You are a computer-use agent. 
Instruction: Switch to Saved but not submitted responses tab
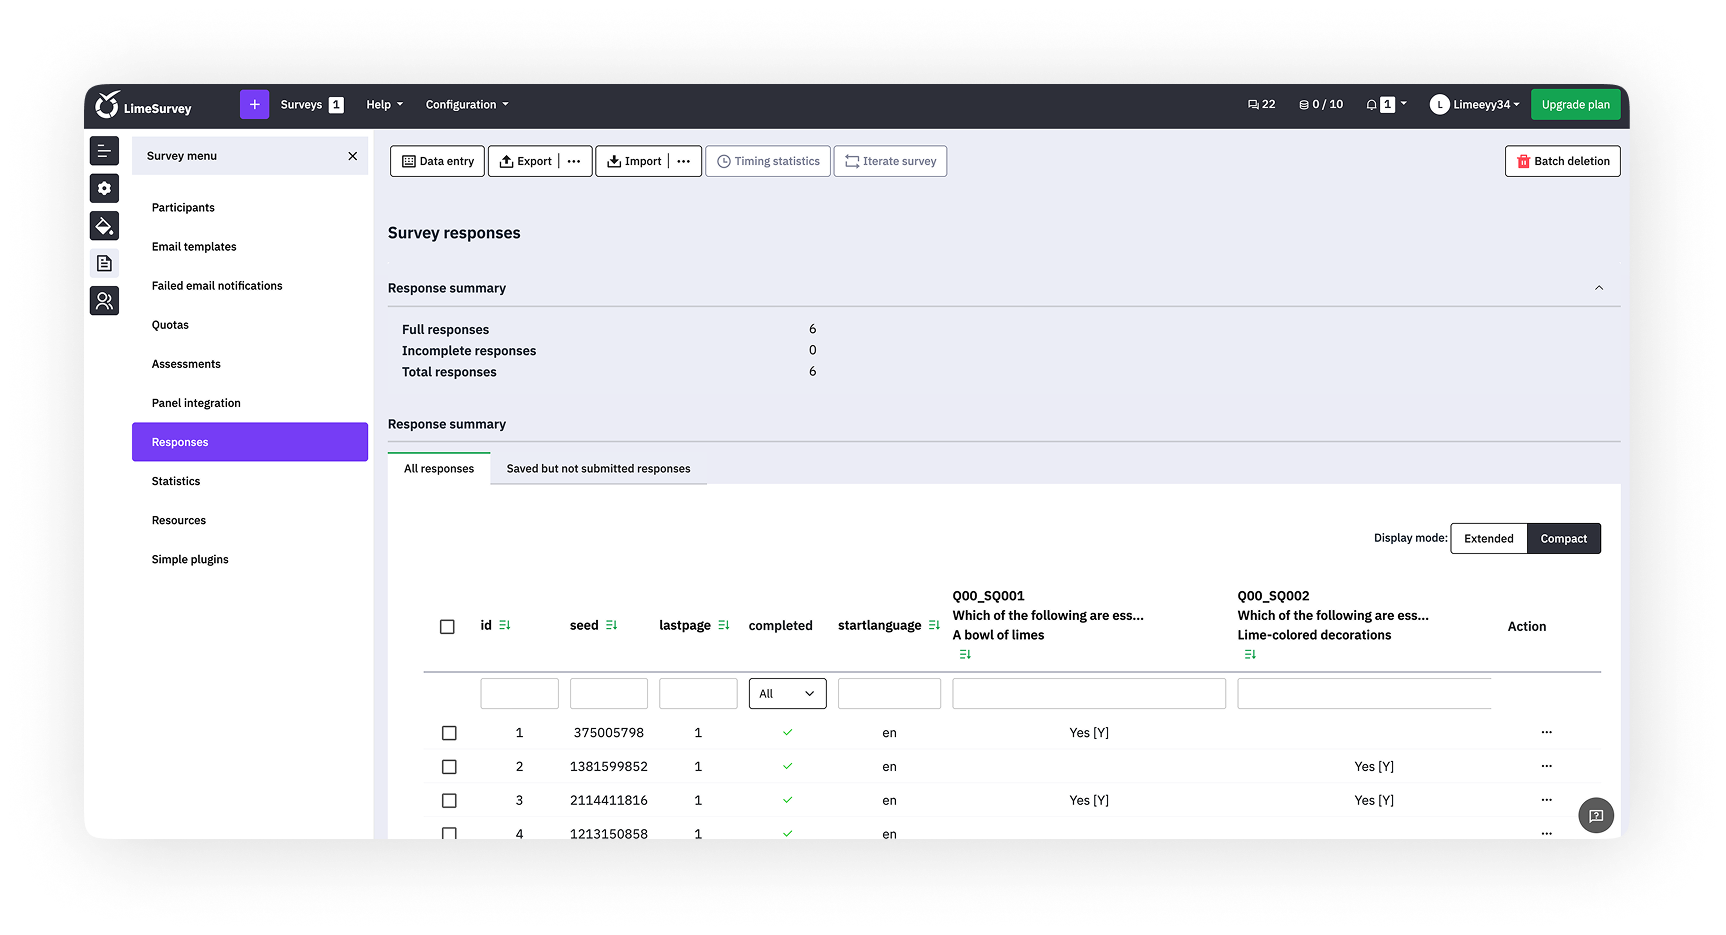point(598,469)
